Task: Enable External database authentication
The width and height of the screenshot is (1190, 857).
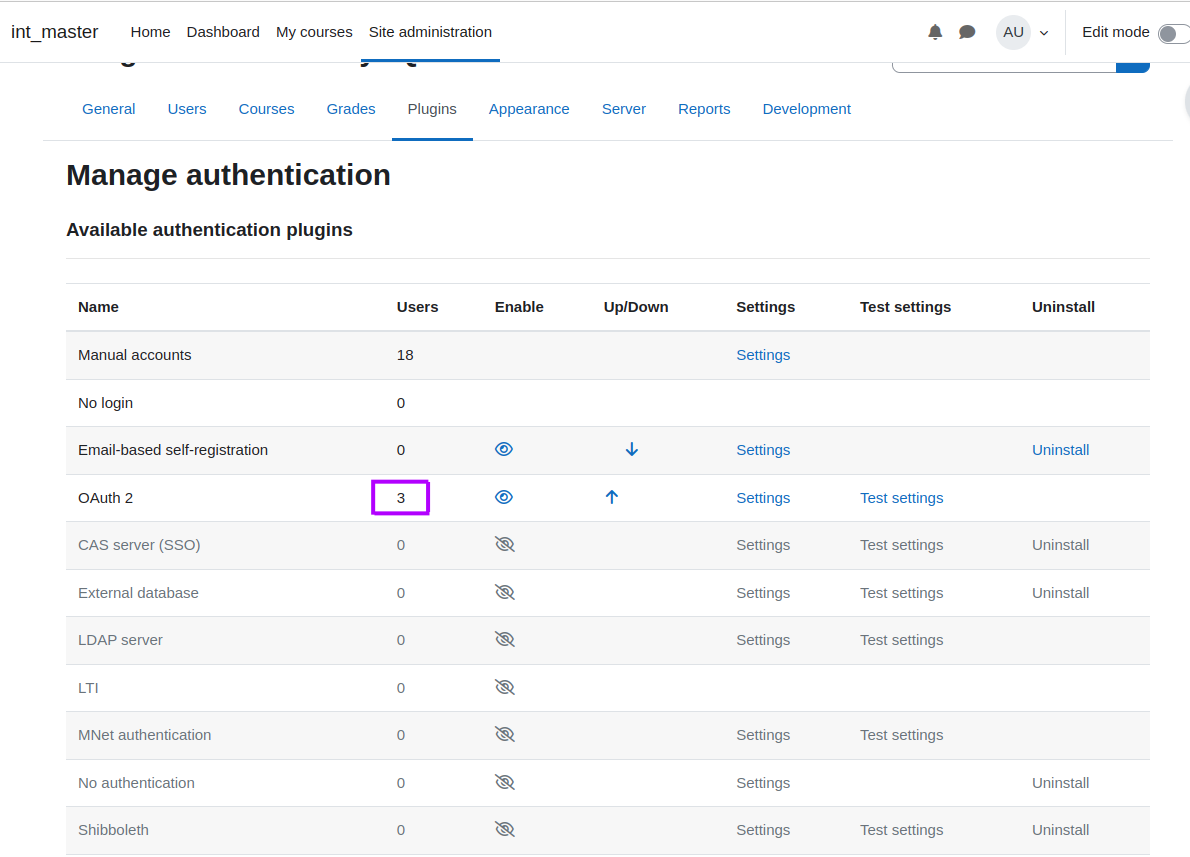Action: pyautogui.click(x=505, y=592)
